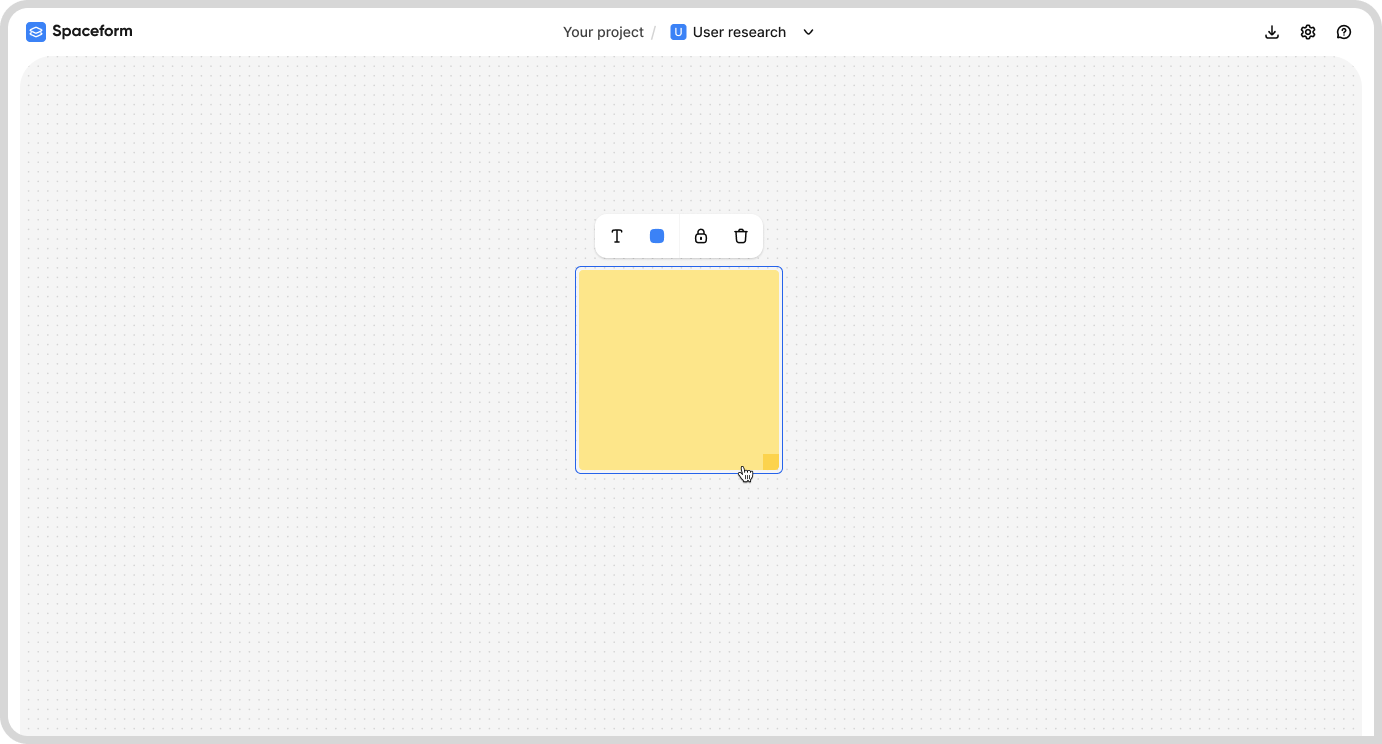Viewport: 1382px width, 744px height.
Task: Select the Text tool in the note toolbar
Action: 617,236
